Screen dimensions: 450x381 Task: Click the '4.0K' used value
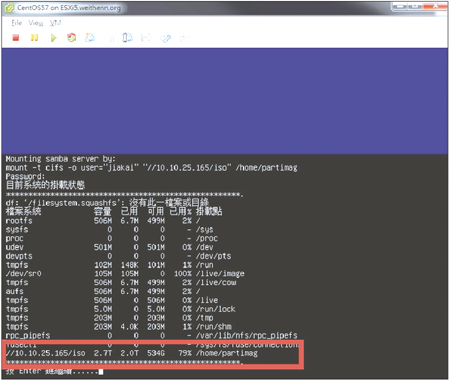129,327
